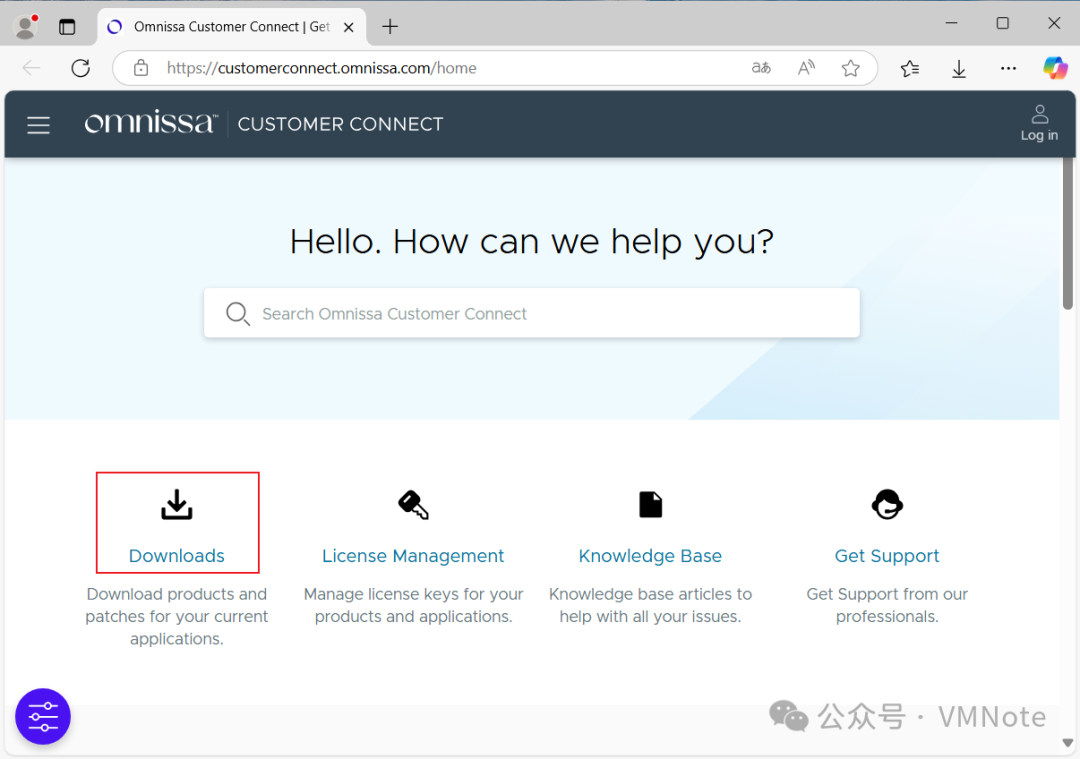Viewport: 1080px width, 759px height.
Task: Click the Log in user icon
Action: click(x=1039, y=114)
